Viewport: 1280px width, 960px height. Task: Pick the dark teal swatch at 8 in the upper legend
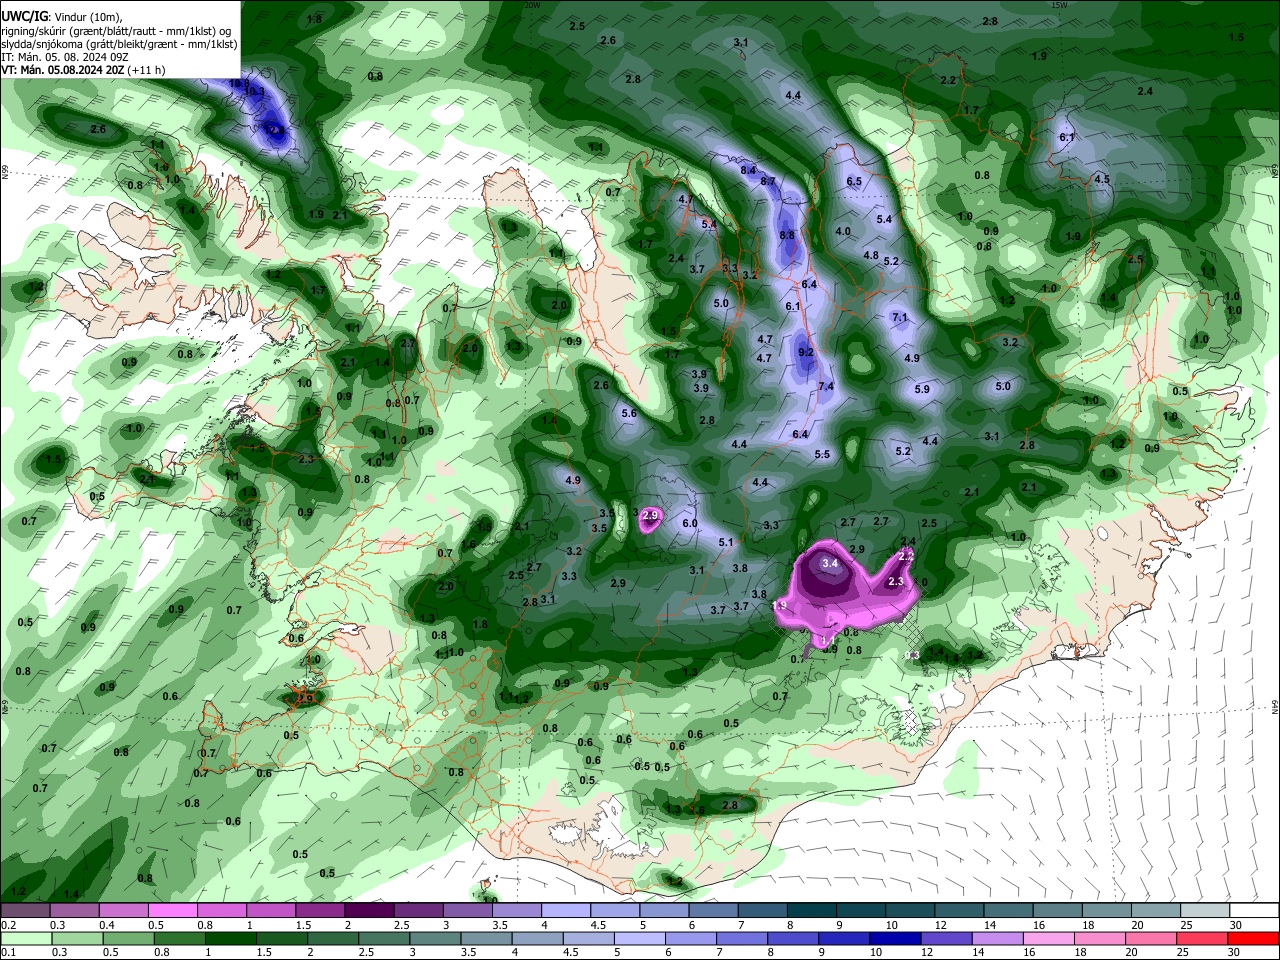click(812, 911)
